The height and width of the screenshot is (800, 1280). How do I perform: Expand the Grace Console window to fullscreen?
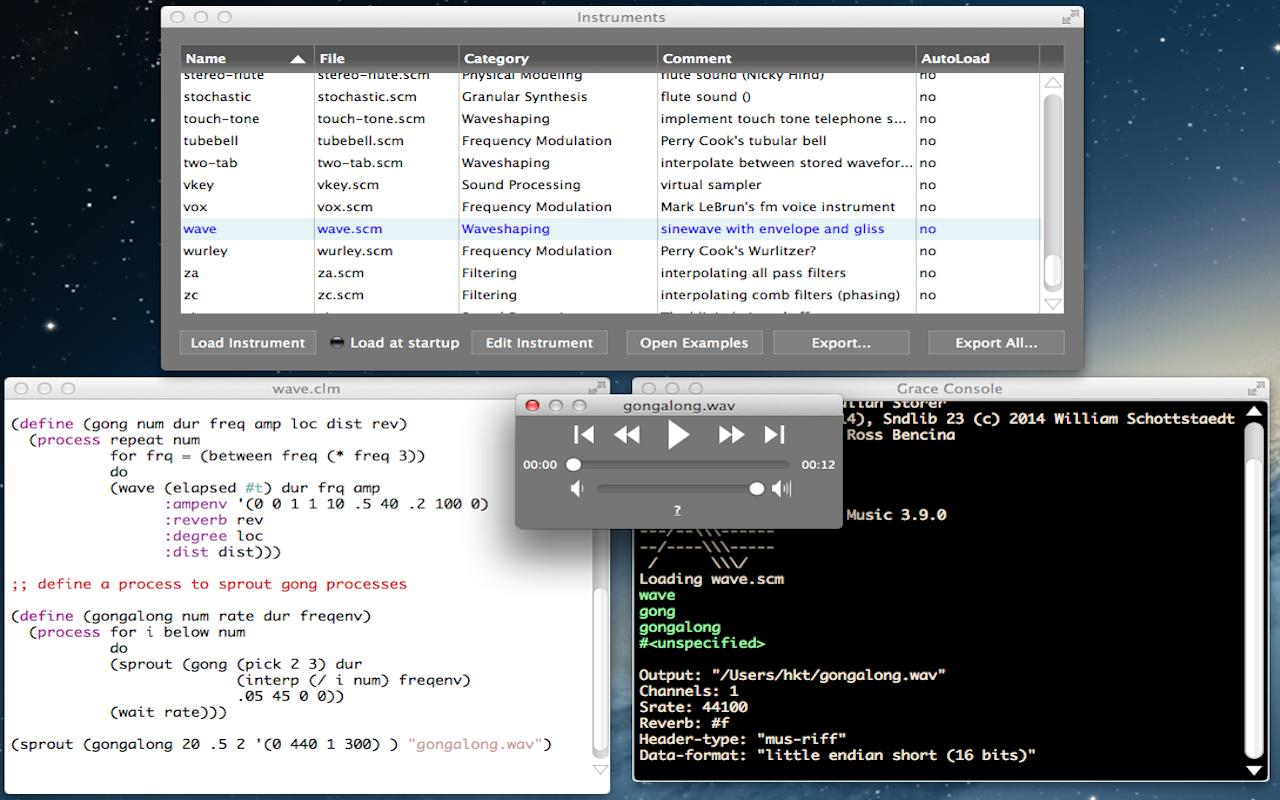click(x=1255, y=388)
